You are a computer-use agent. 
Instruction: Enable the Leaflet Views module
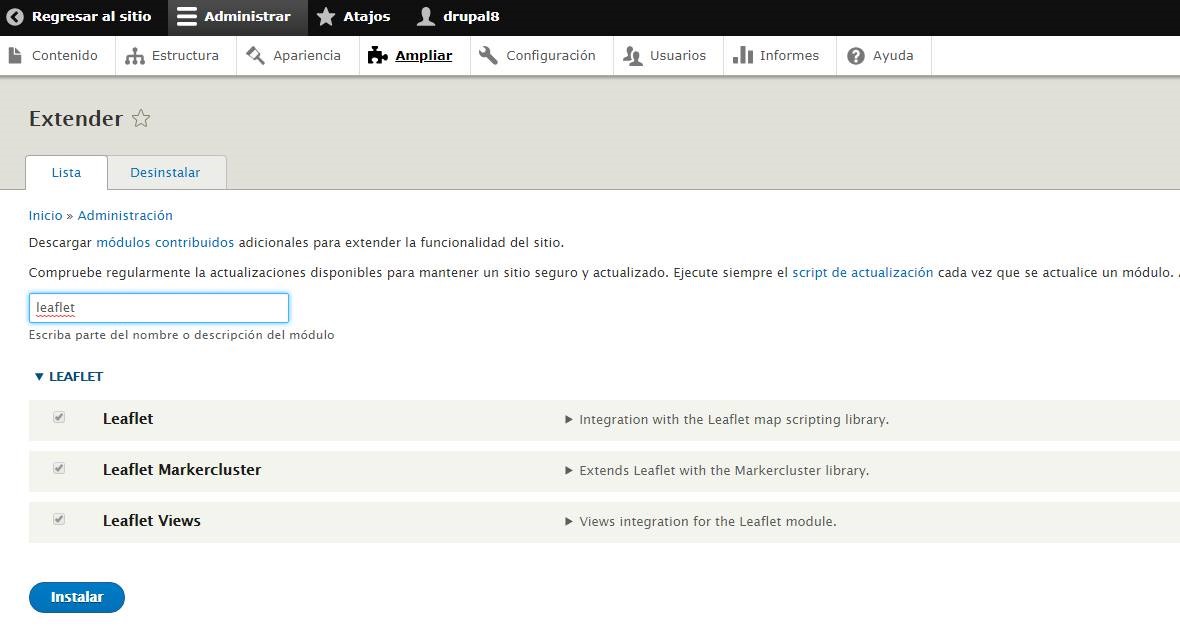59,519
